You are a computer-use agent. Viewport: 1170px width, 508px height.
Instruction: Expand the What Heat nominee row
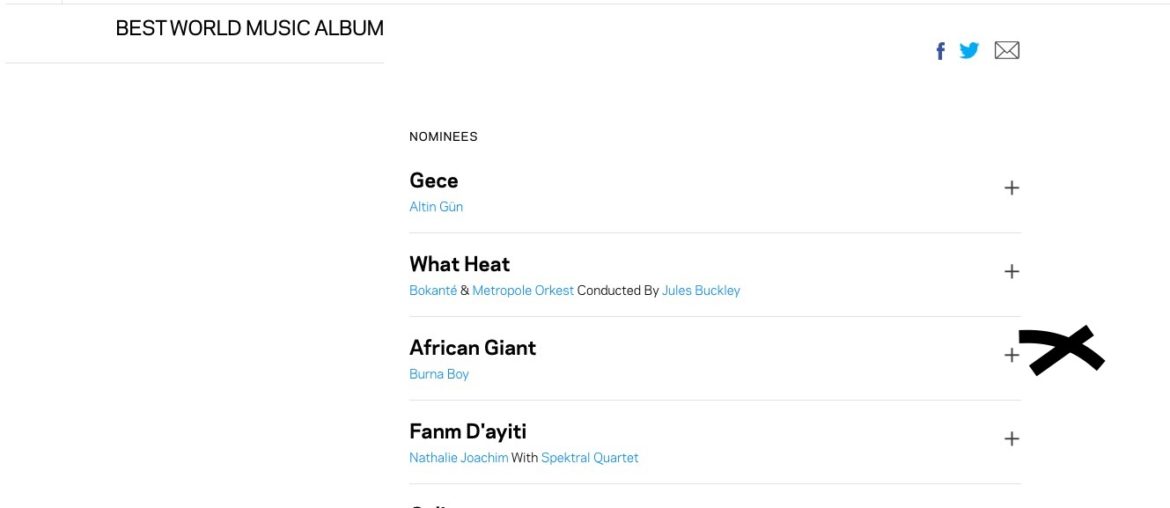[1011, 271]
